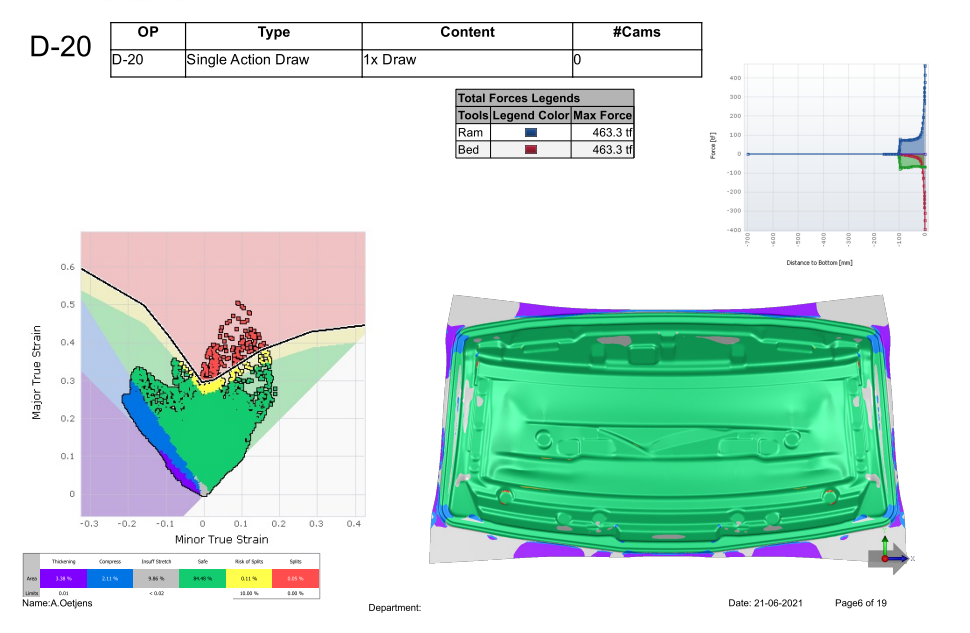This screenshot has width=970, height=633.
Task: Click the 'Tools' header in forces table
Action: pos(473,115)
